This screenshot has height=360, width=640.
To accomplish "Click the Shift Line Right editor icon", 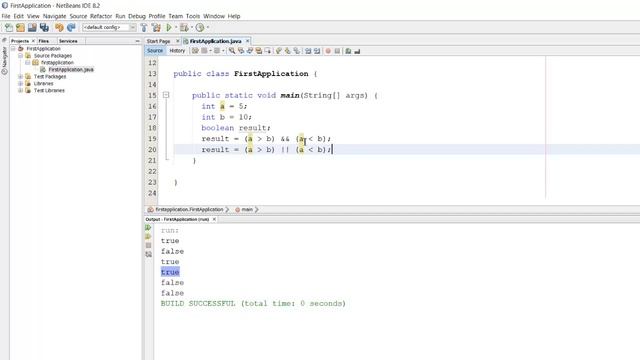I will [317, 51].
